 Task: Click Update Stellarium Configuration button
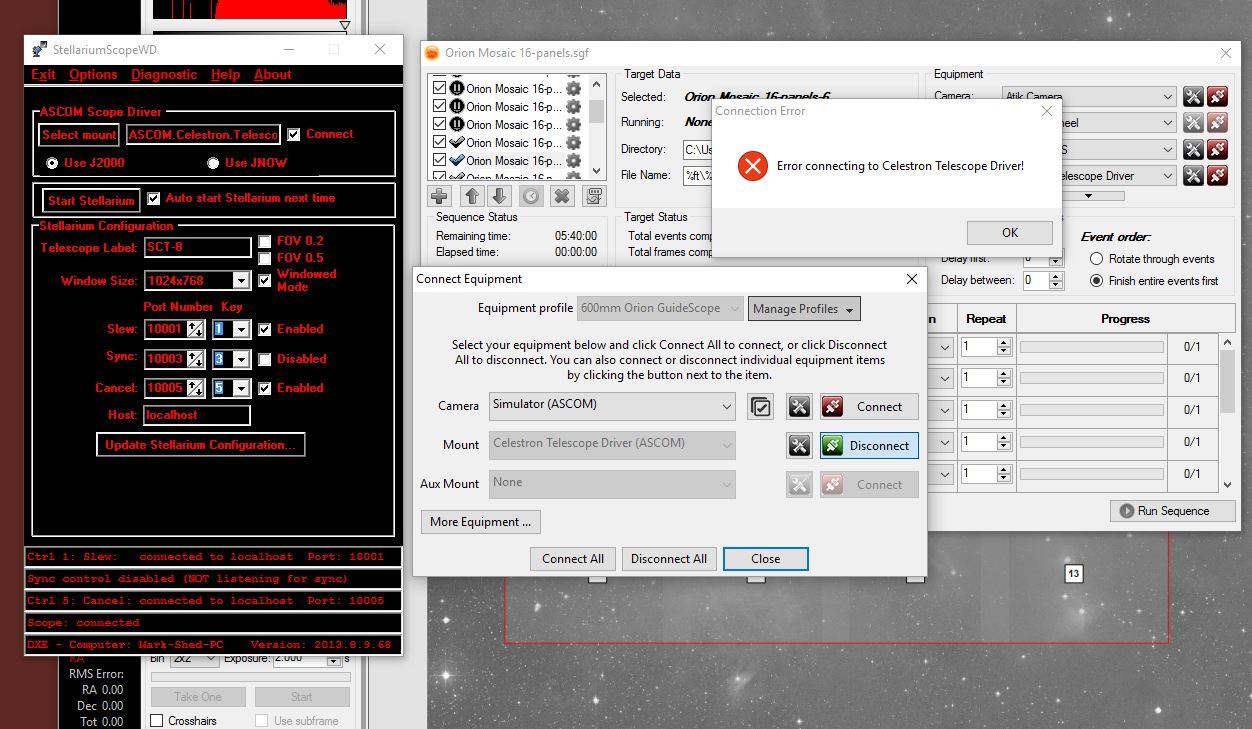pyautogui.click(x=201, y=445)
